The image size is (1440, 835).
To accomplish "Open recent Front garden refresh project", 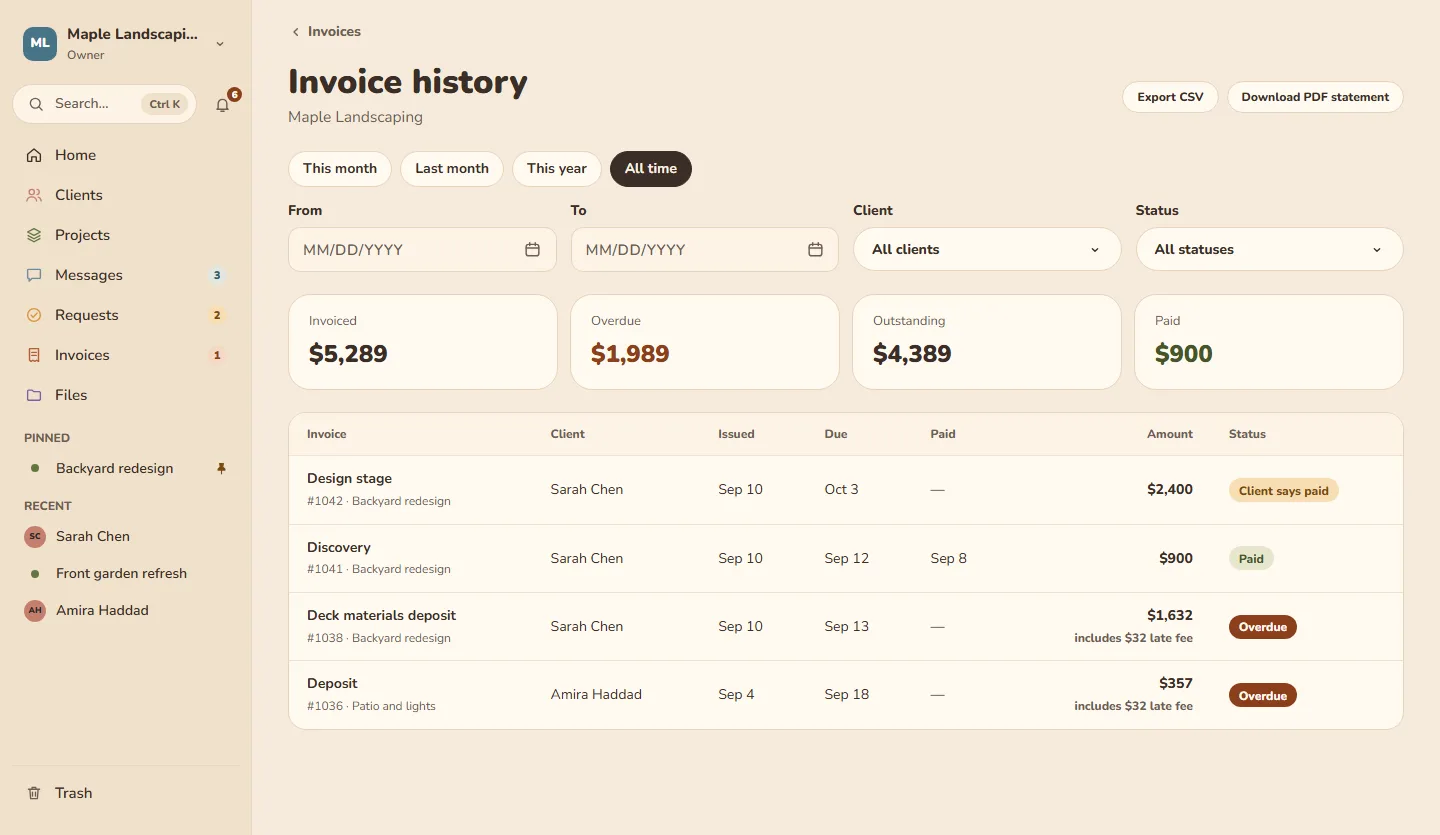I will [x=125, y=574].
